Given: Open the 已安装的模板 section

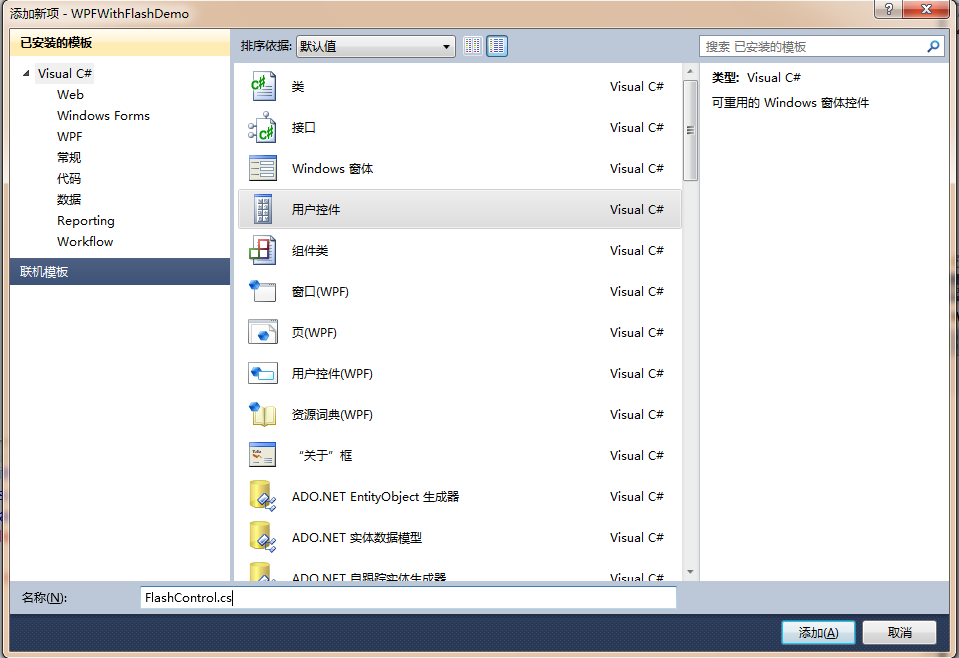Looking at the screenshot, I should pos(120,43).
